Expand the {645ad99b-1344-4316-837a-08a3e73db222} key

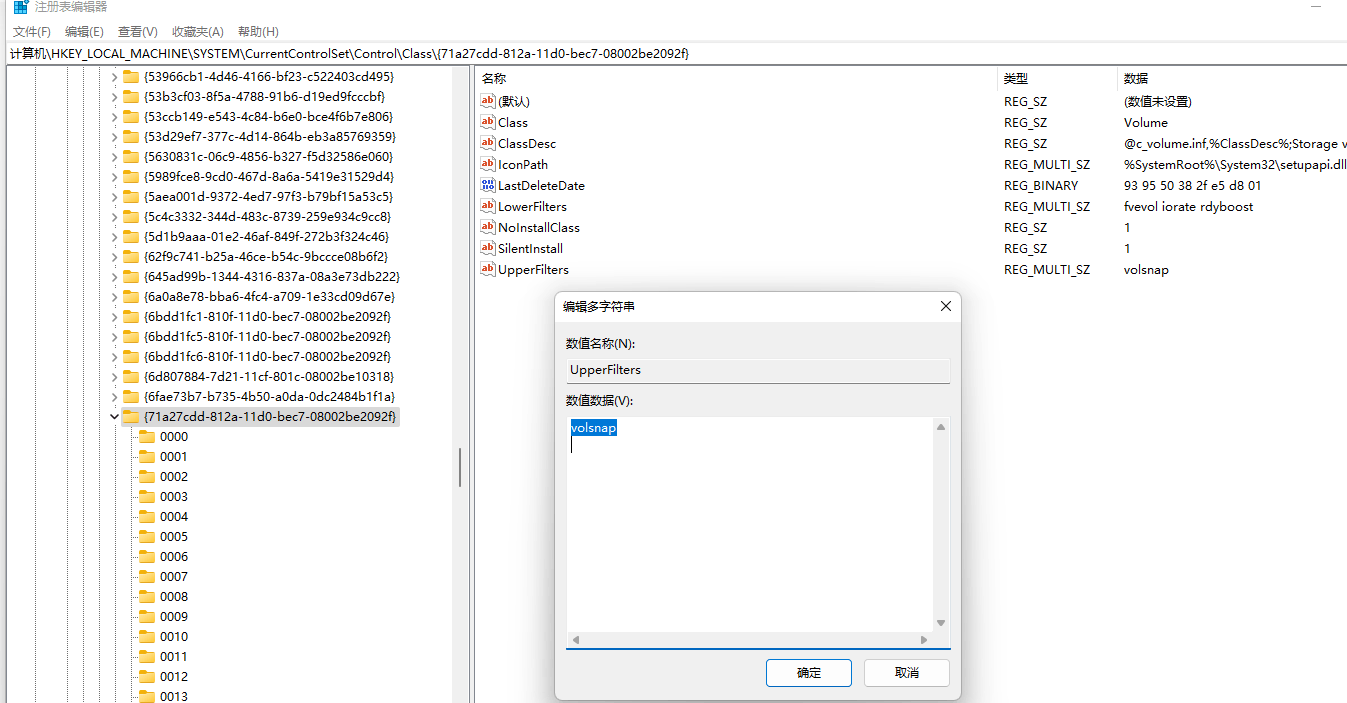[x=114, y=277]
